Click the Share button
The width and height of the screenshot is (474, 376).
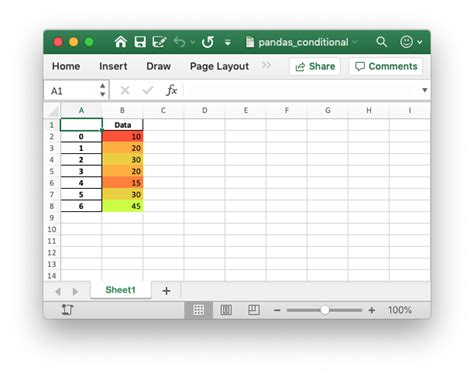tap(315, 67)
